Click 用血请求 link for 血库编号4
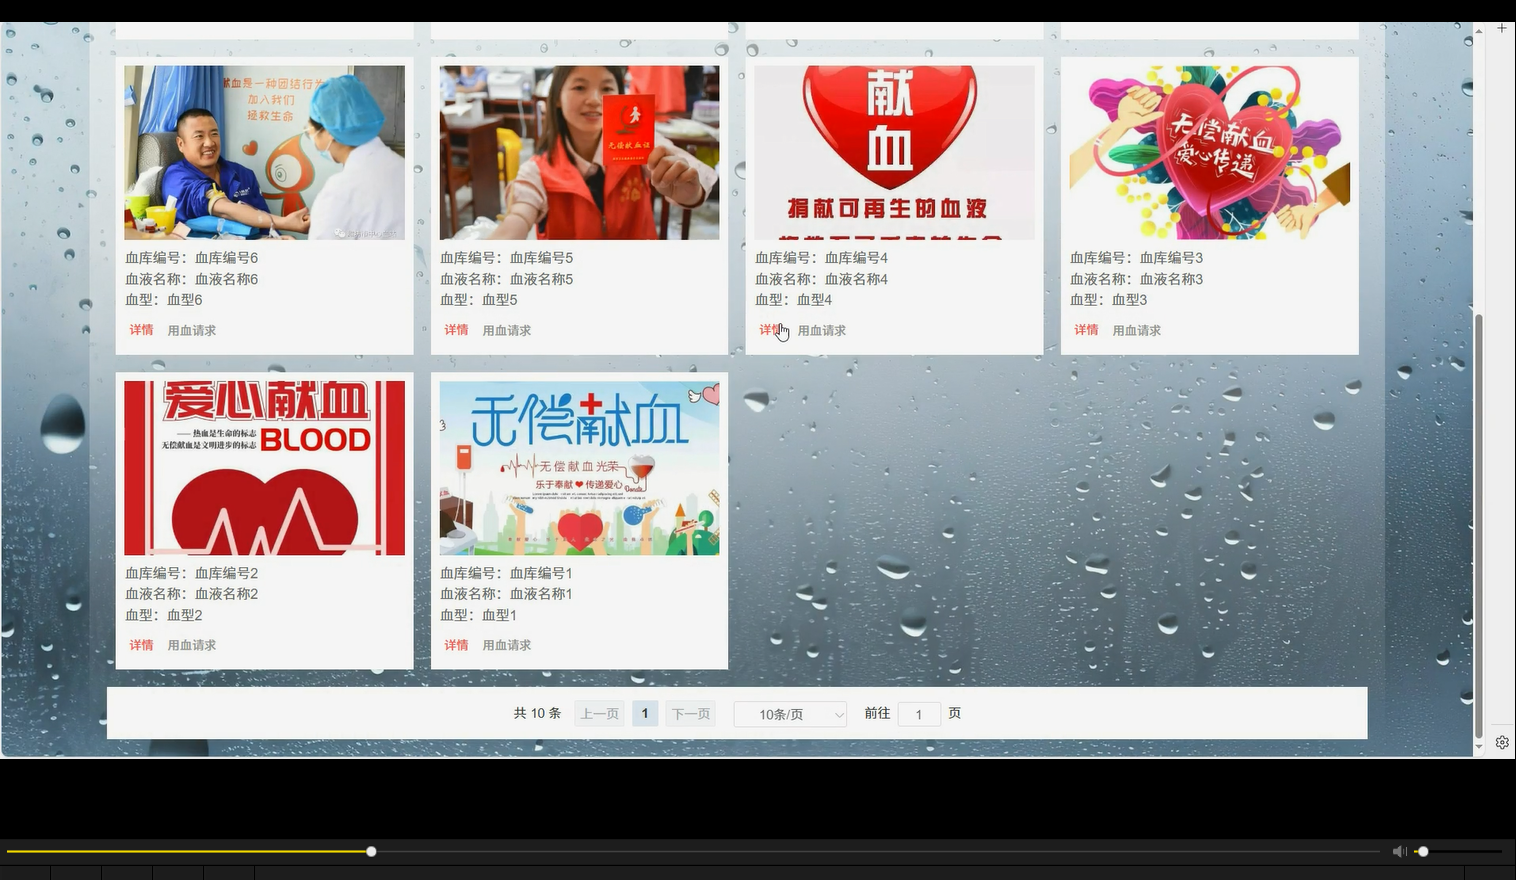The height and width of the screenshot is (880, 1516). (x=821, y=329)
